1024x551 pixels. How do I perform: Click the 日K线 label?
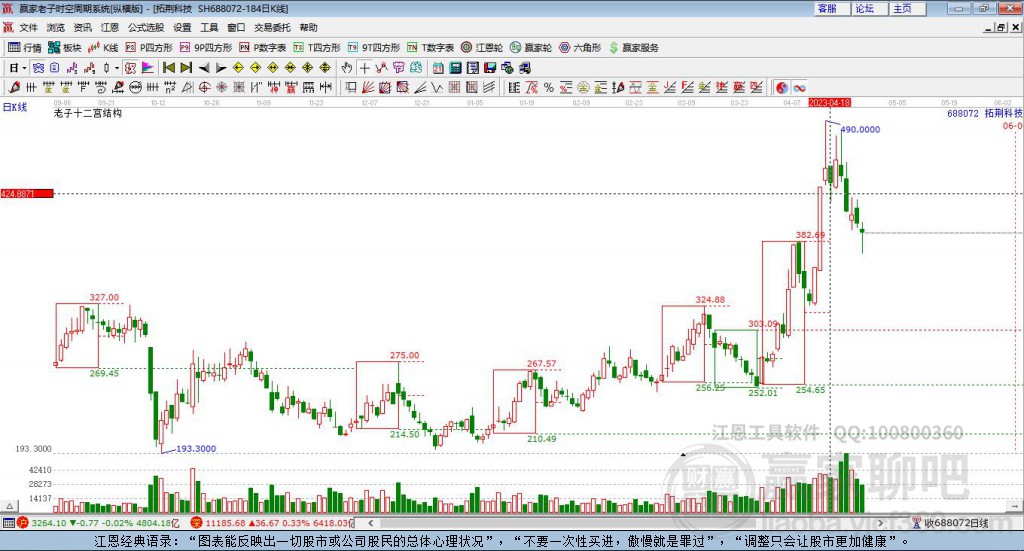tap(15, 107)
